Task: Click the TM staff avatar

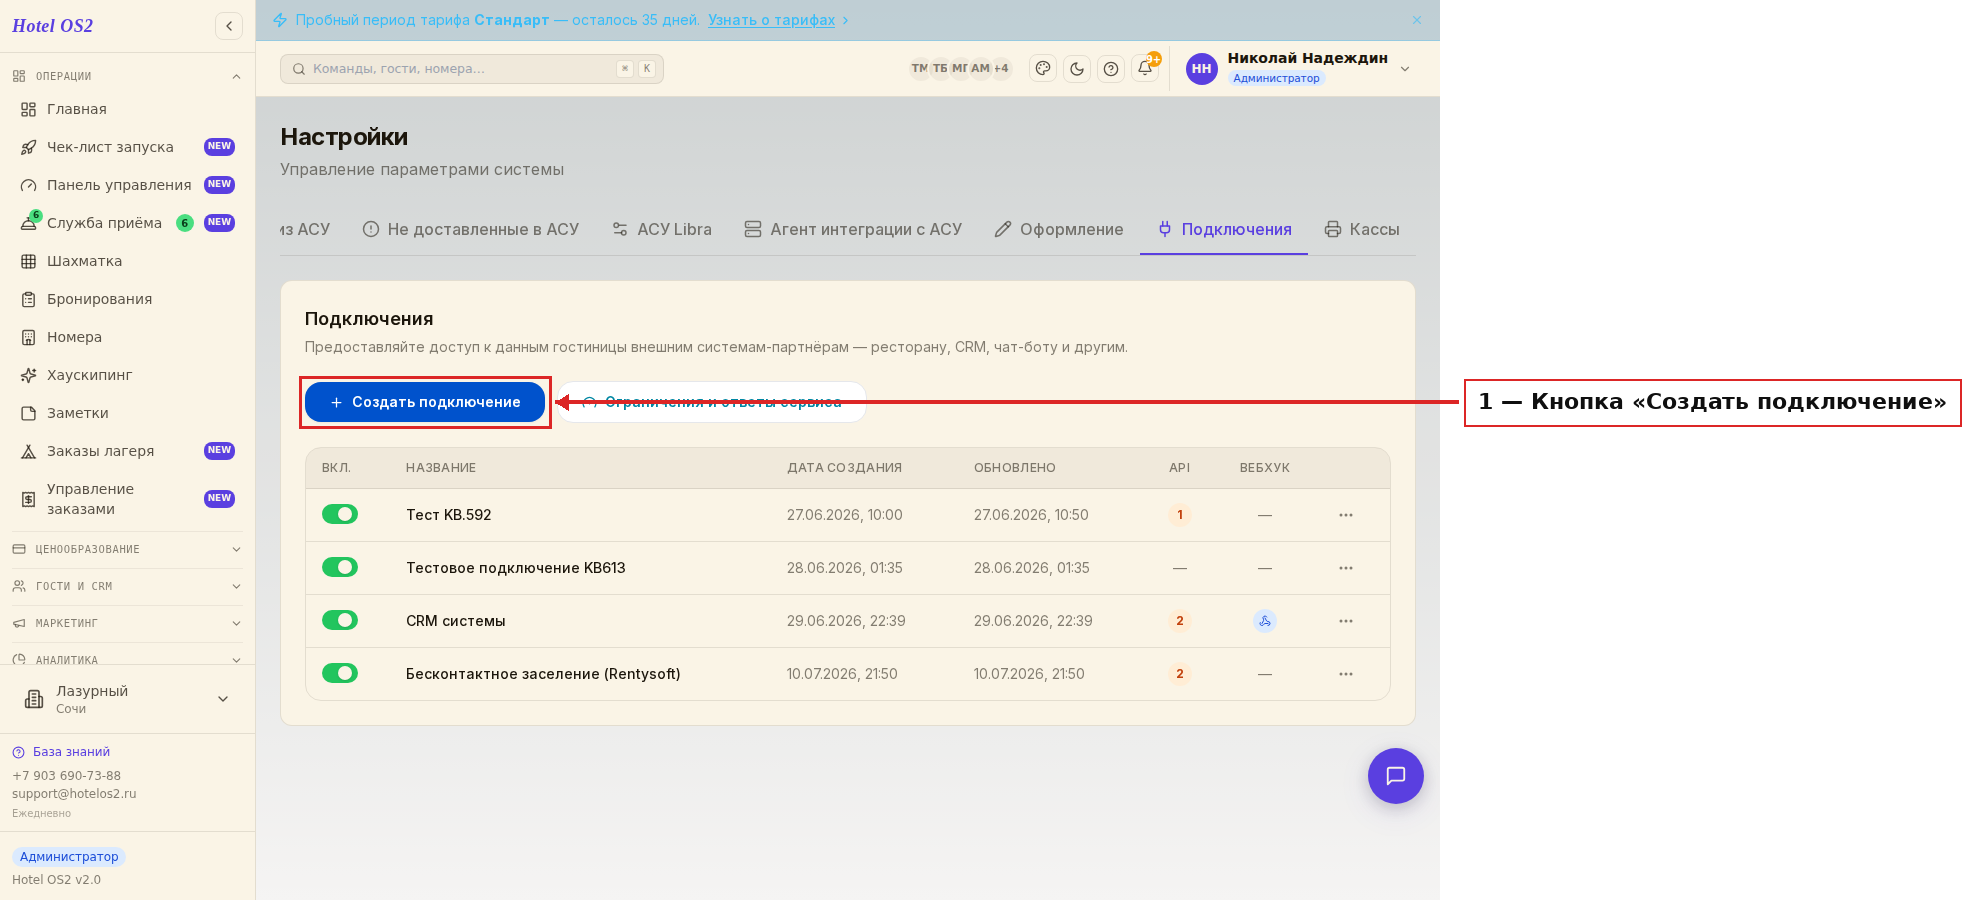Action: coord(919,69)
